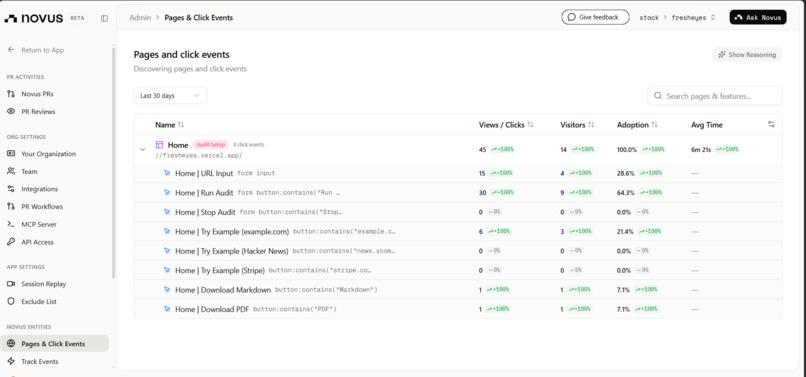Click cursor icon for Try Example (example.com)
This screenshot has height=377, width=806.
click(x=167, y=231)
